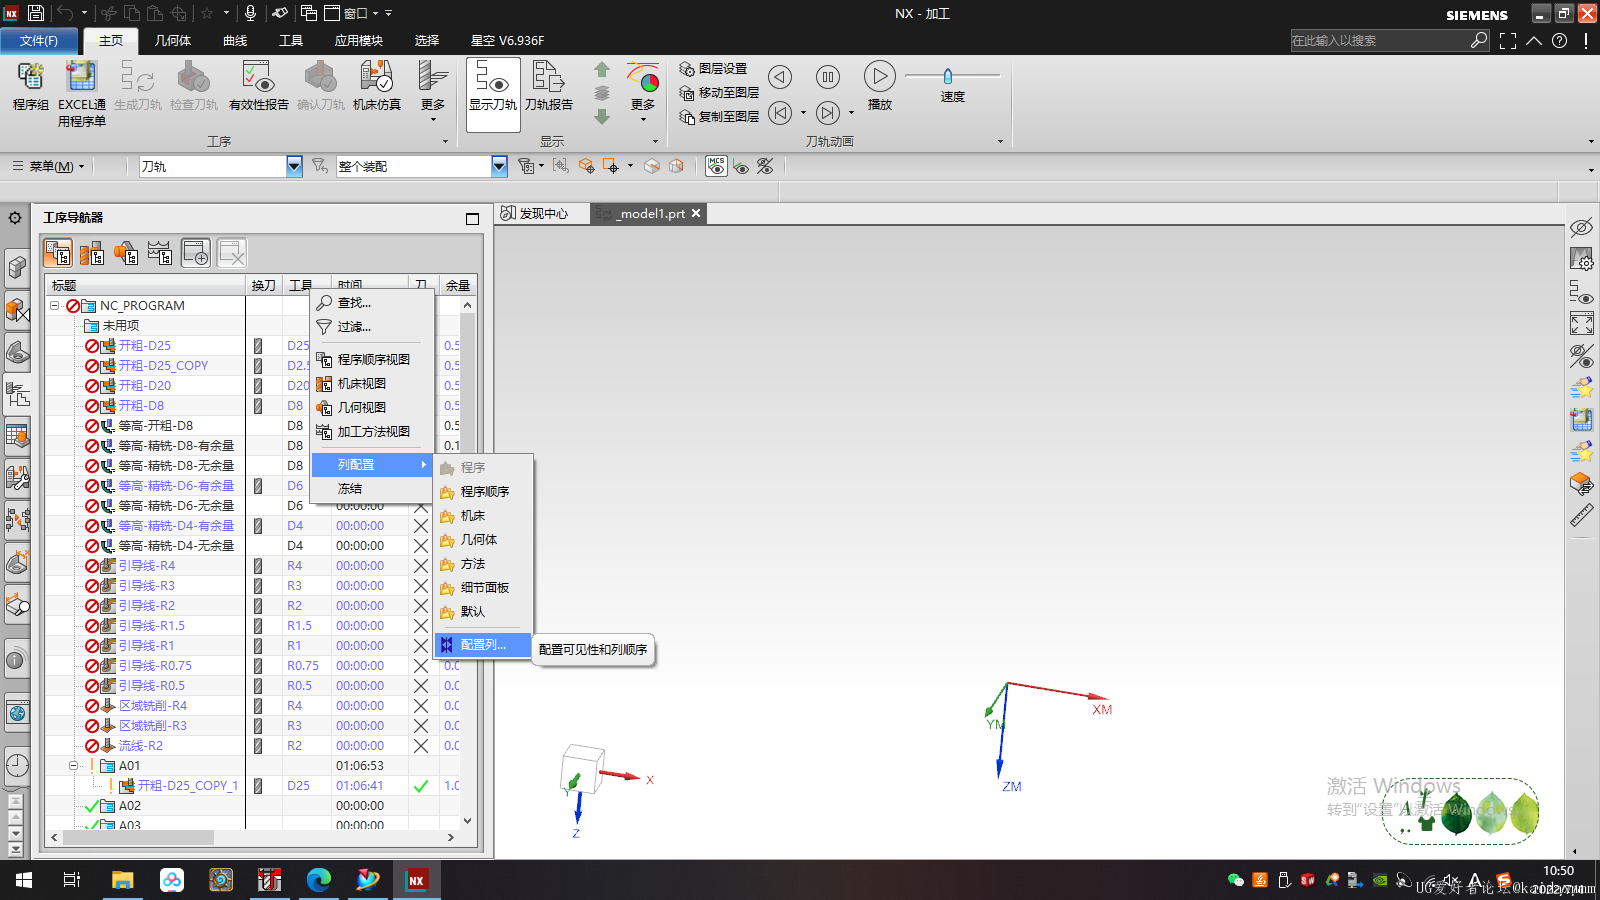Switch to machining method view icon in navigator

tap(160, 253)
